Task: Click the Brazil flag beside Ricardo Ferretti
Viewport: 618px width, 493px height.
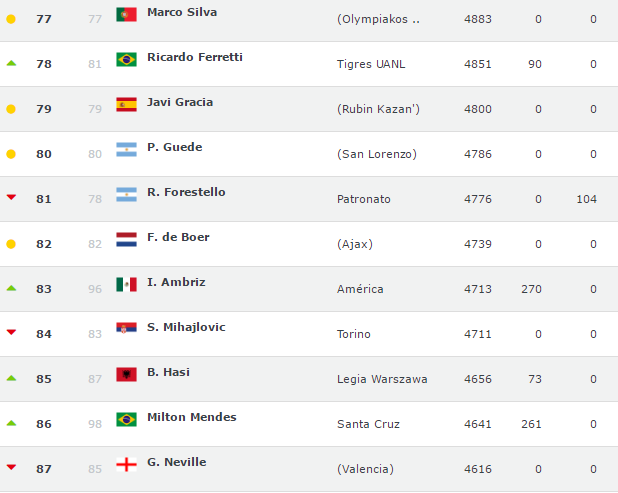Action: click(126, 59)
